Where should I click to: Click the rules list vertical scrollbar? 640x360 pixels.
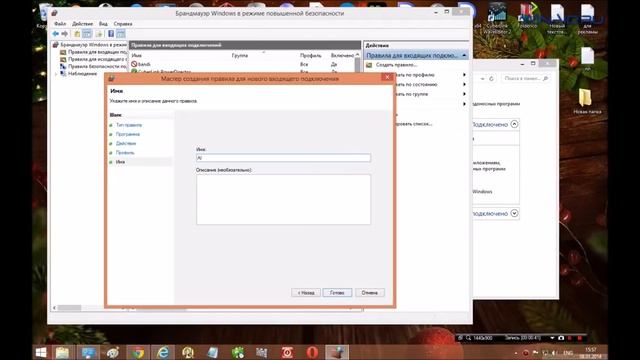click(x=358, y=65)
